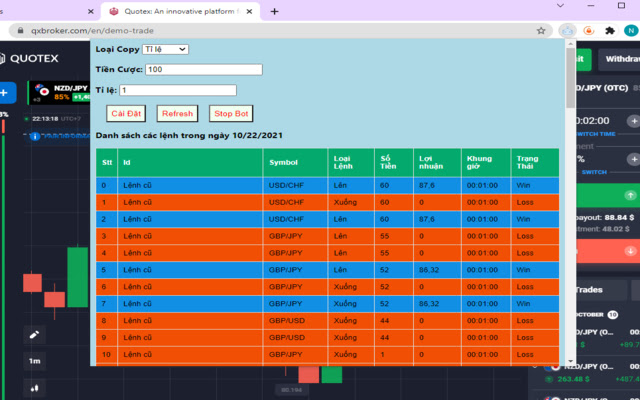Change the 1m chart timeframe
640x400 pixels.
pyautogui.click(x=34, y=361)
